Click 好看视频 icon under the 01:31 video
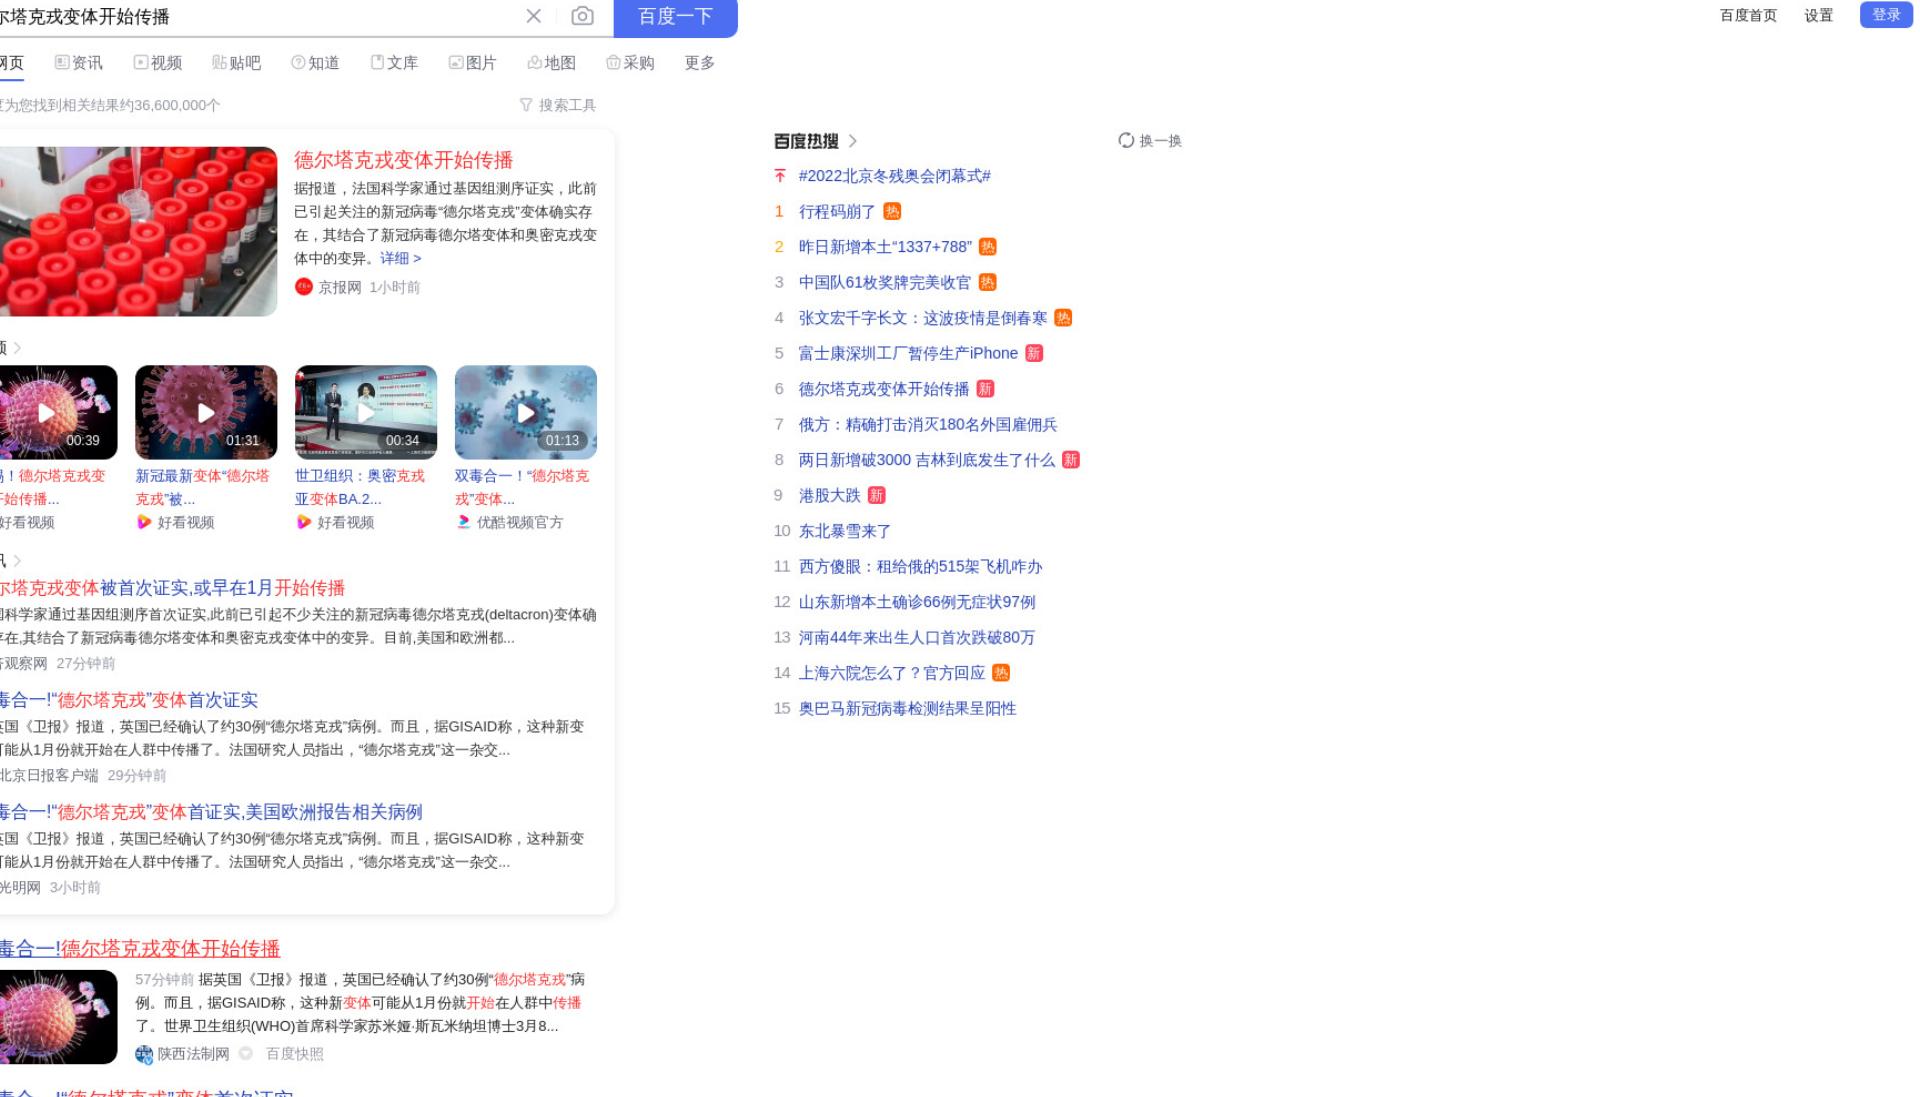The height and width of the screenshot is (1097, 1920). 144,522
